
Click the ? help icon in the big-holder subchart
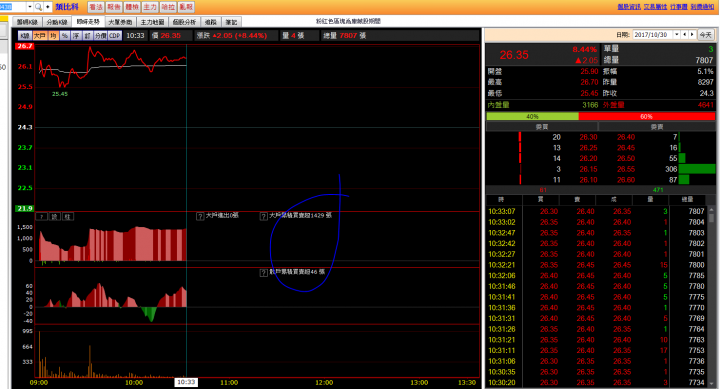[x=41, y=216]
